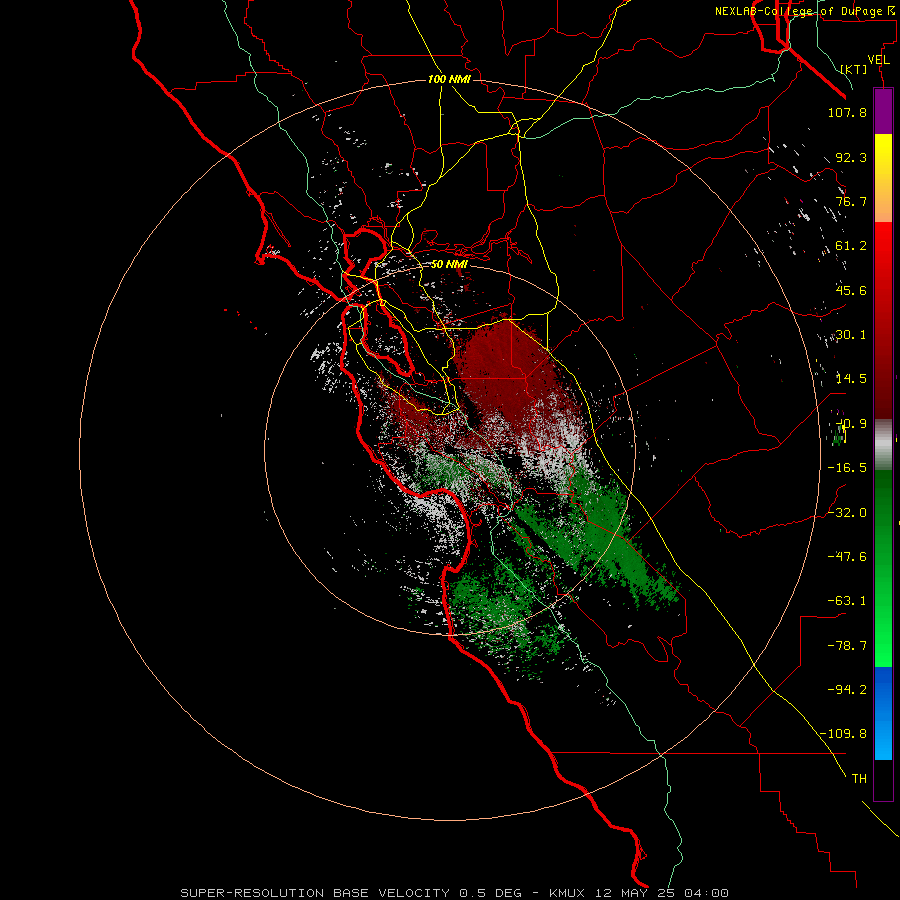This screenshot has height=900, width=900.
Task: Click the 92.3 velocity scale value
Action: 851,157
